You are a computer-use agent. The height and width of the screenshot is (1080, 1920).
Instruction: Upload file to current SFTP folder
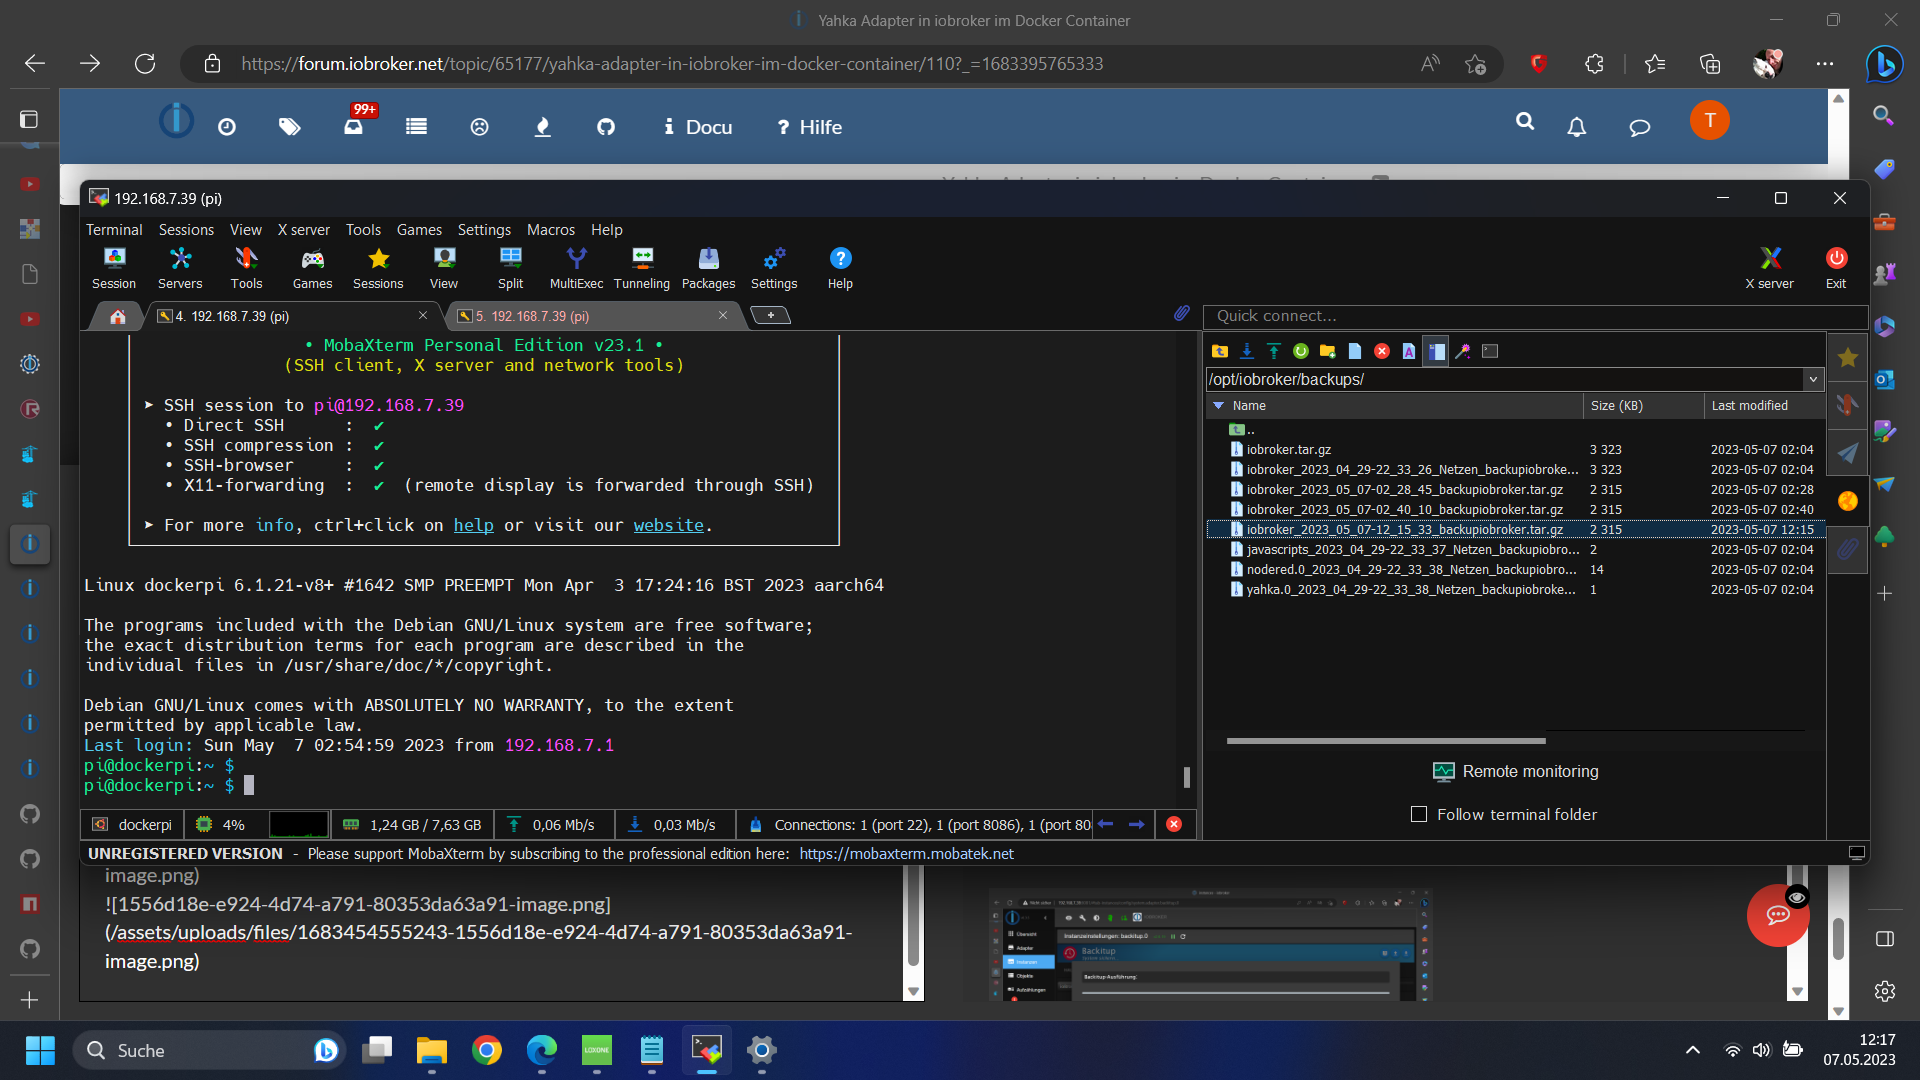point(1273,351)
